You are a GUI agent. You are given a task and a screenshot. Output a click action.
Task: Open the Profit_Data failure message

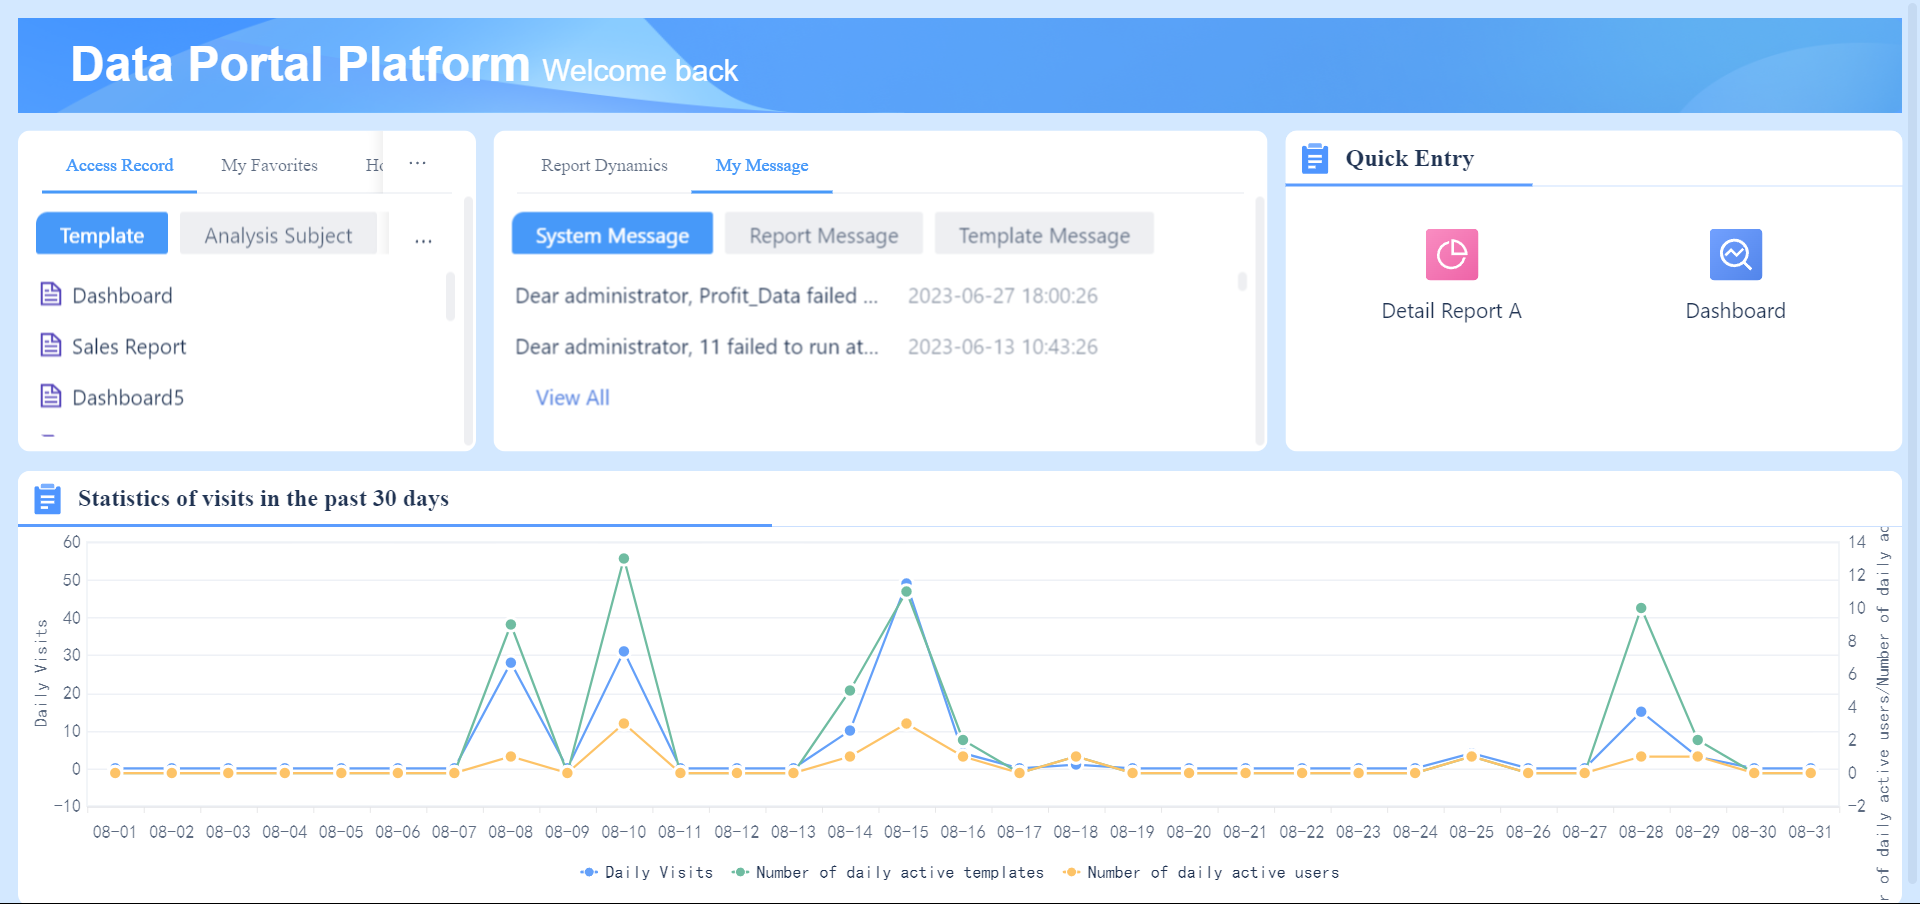coord(696,295)
